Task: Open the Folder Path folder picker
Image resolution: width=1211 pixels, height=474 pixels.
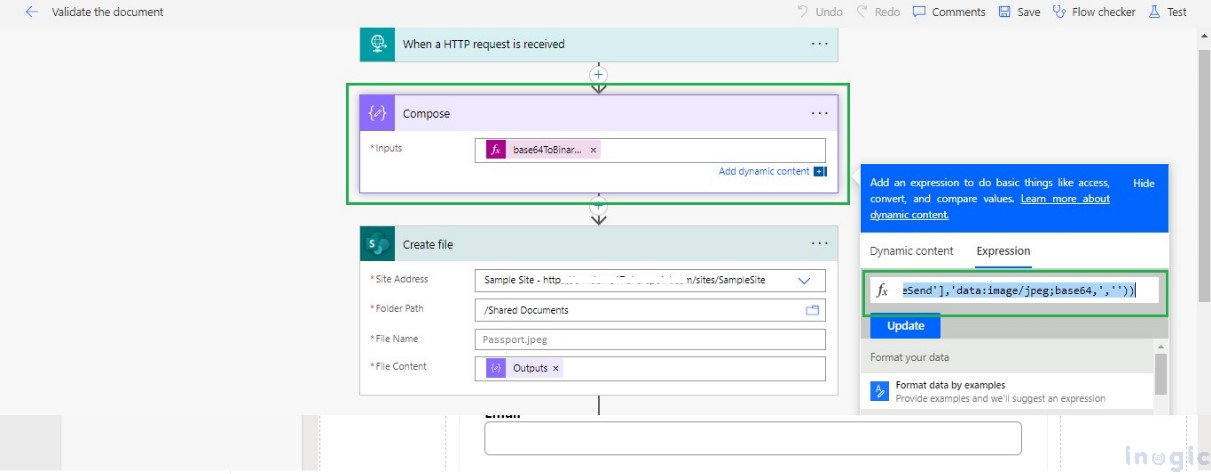Action: click(x=812, y=310)
